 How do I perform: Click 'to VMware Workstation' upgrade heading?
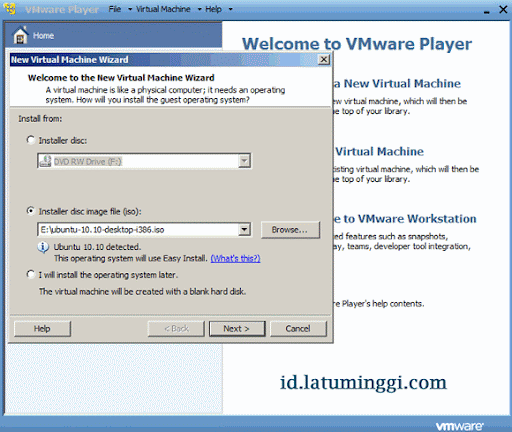(405, 219)
